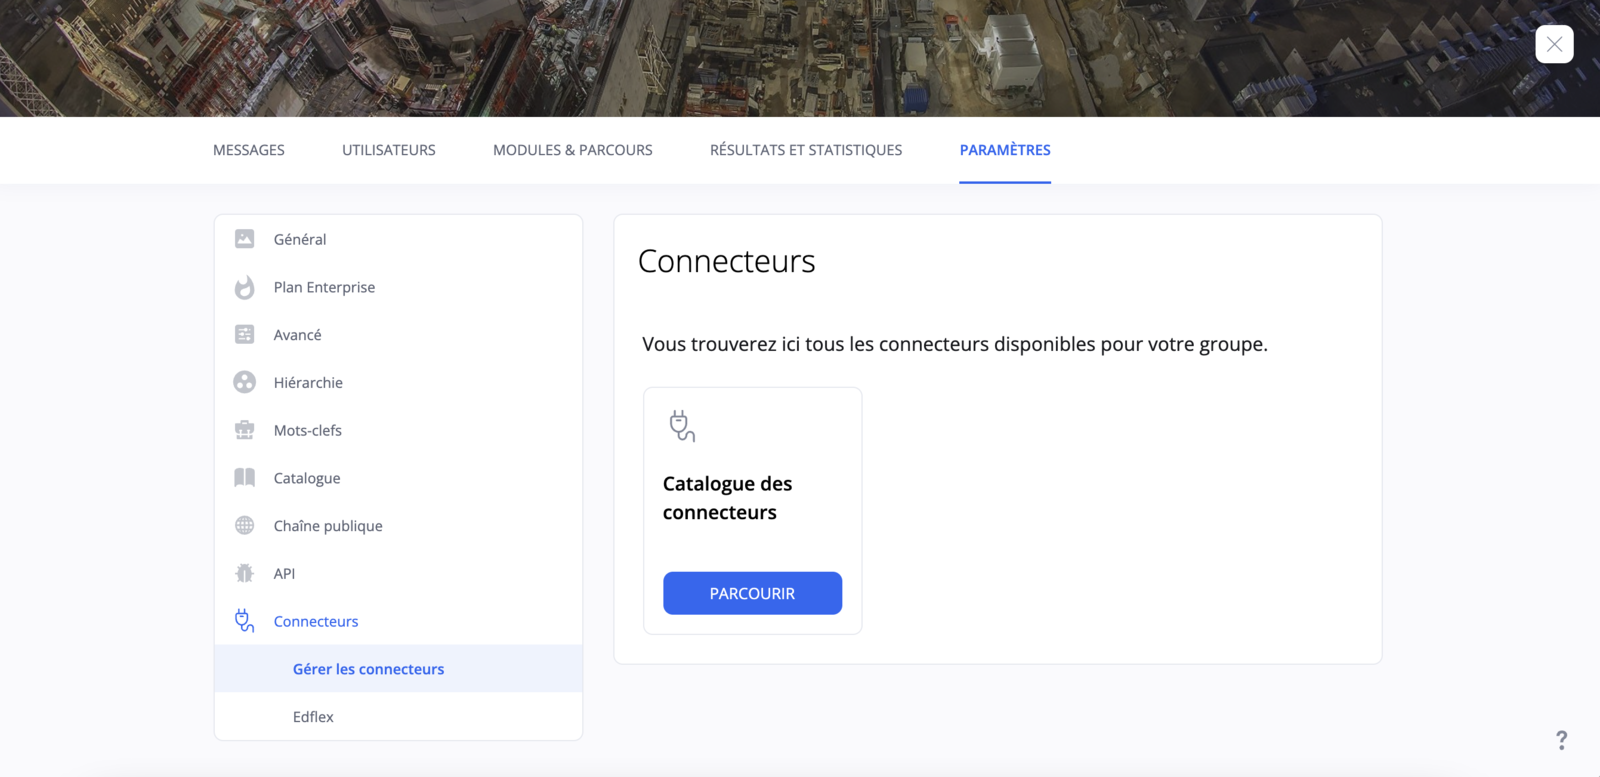Click the Plan Enterprise flame icon
Image resolution: width=1600 pixels, height=777 pixels.
tap(244, 287)
